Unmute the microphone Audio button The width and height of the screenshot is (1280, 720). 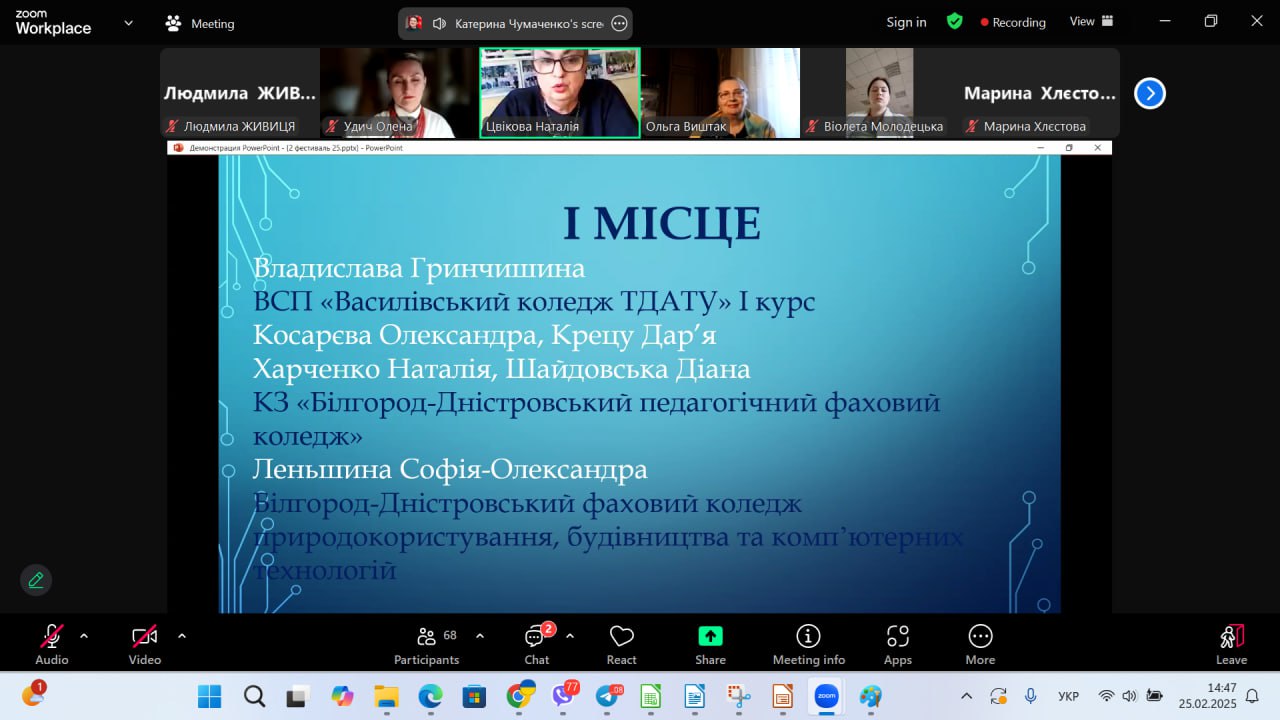51,643
